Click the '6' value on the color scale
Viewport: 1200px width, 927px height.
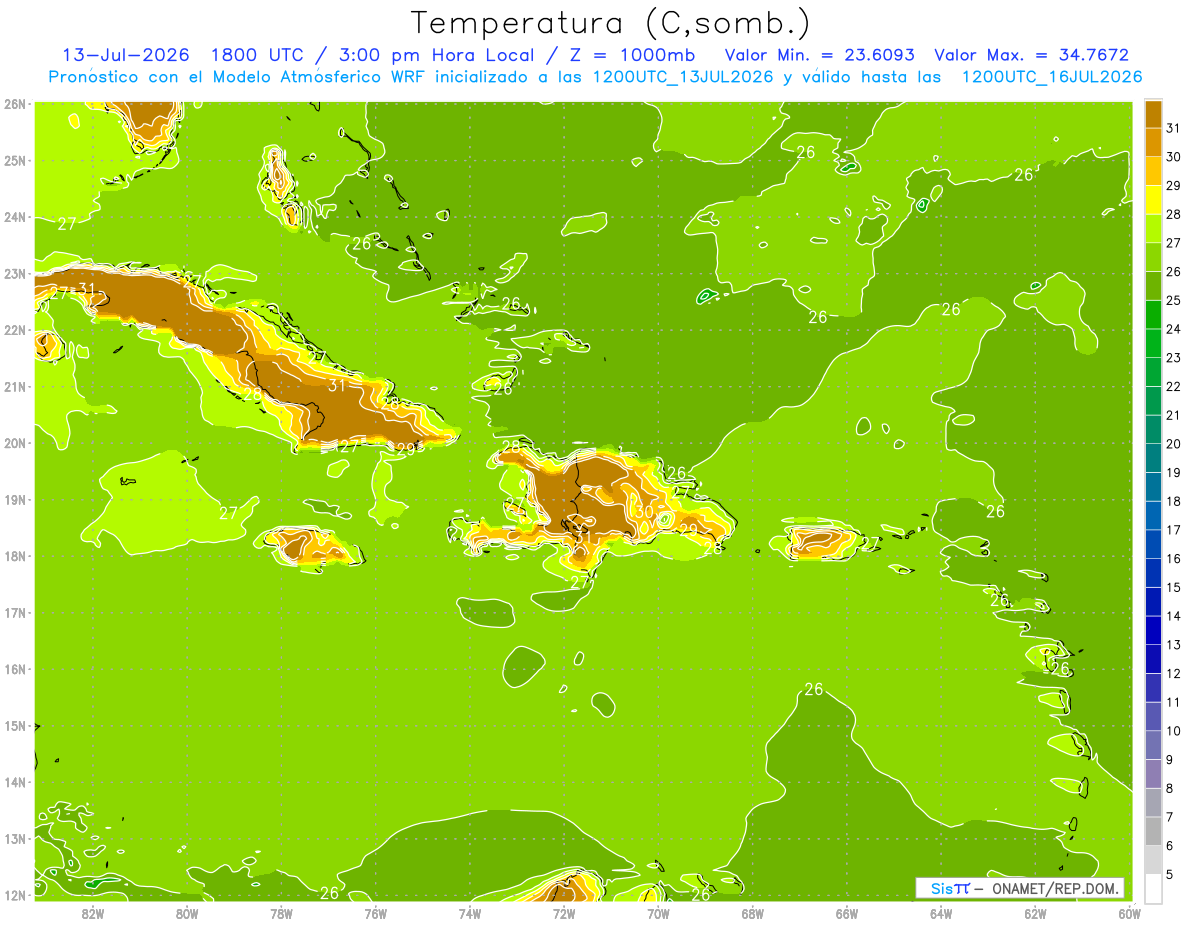point(1170,846)
